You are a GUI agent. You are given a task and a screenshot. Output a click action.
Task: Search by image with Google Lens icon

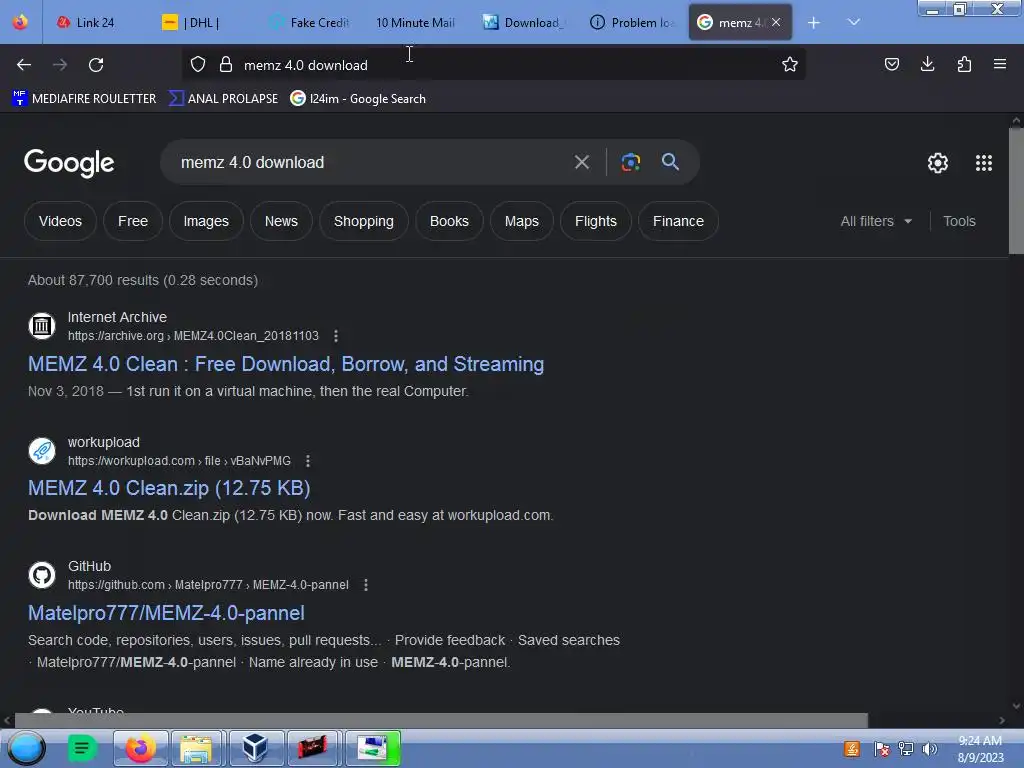coord(630,162)
